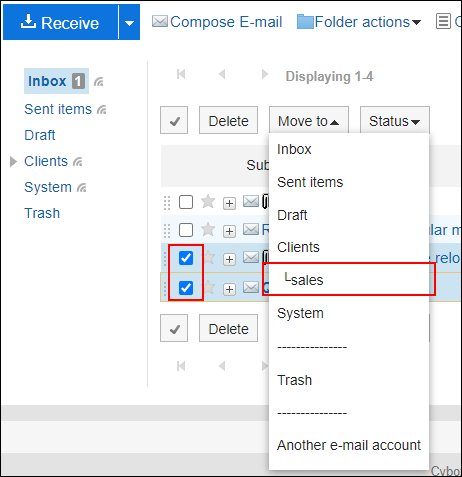The image size is (462, 477).
Task: Click drag handle of first e-mail row
Action: (167, 203)
